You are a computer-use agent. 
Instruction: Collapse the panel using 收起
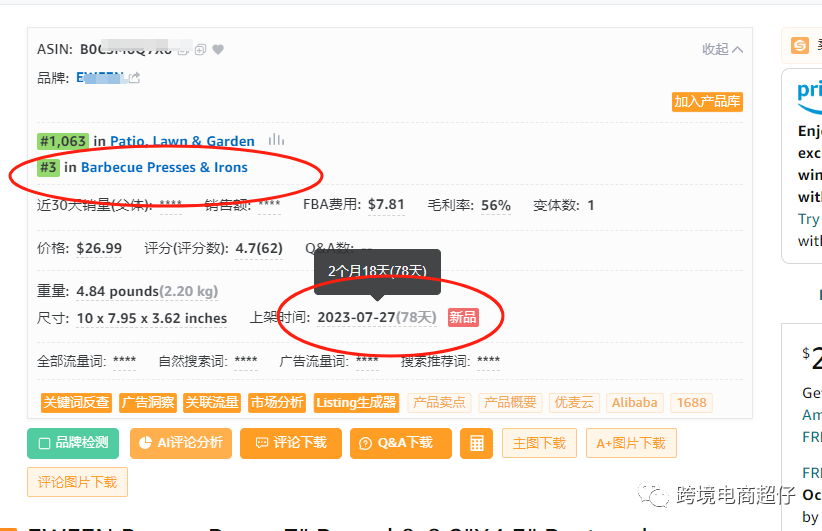722,49
